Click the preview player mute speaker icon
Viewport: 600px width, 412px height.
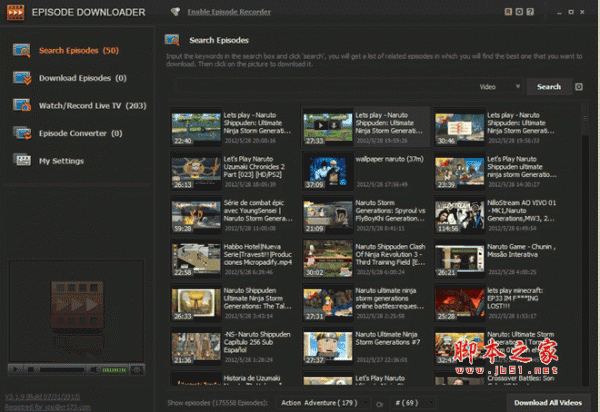pyautogui.click(x=93, y=370)
